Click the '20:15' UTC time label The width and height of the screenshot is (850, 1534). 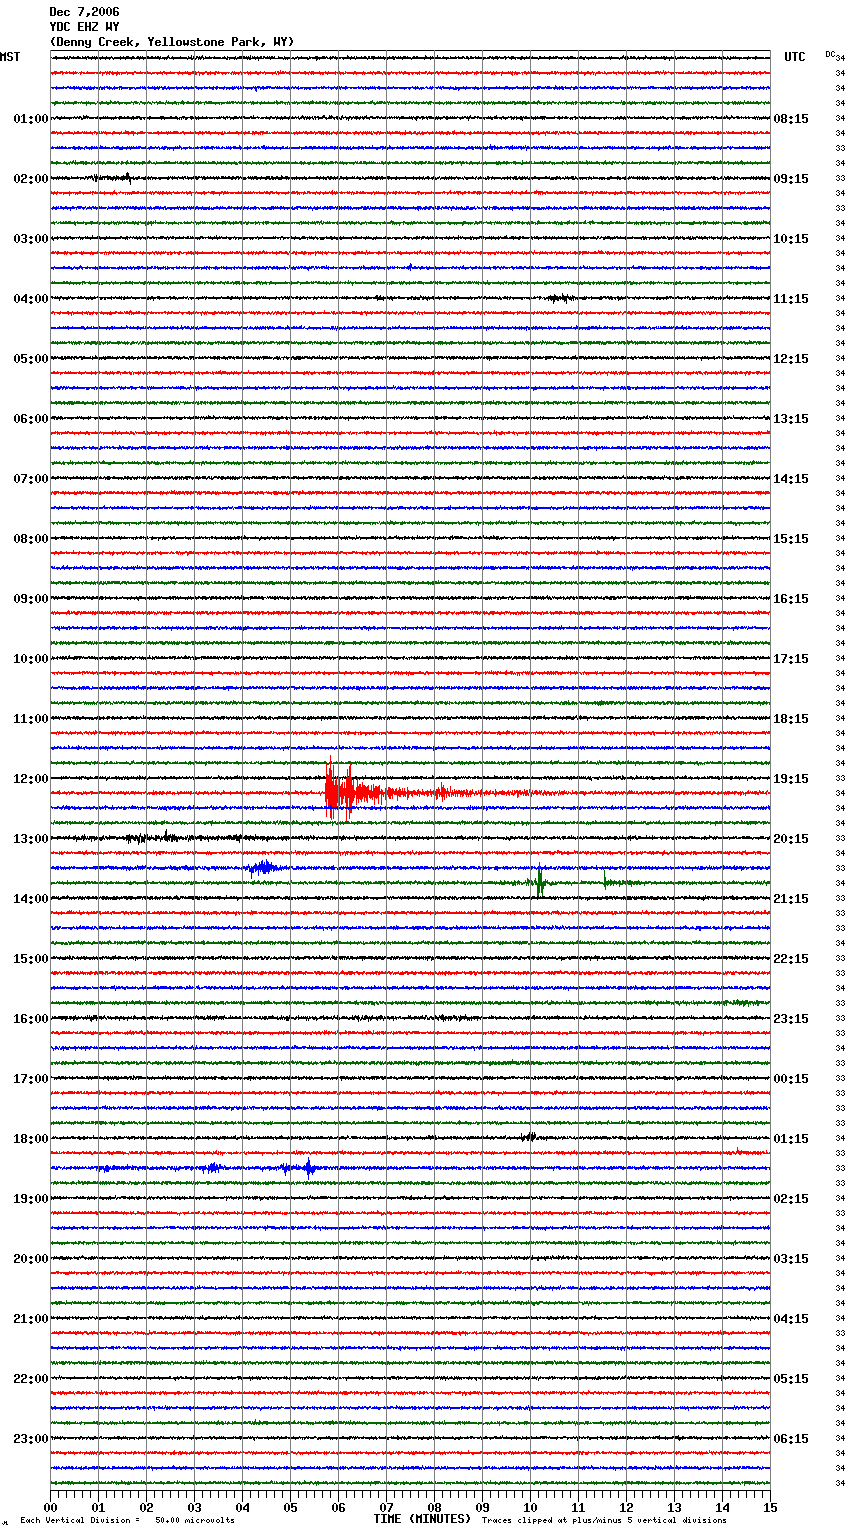coord(791,839)
